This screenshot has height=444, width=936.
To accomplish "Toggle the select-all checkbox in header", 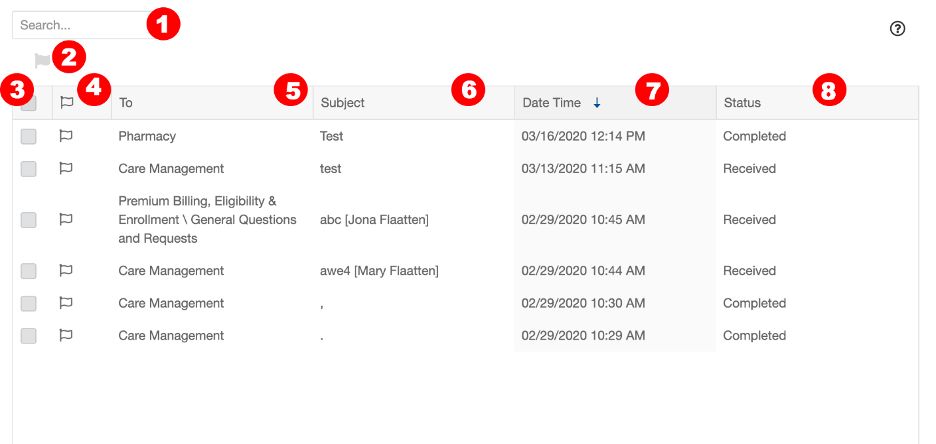I will tap(29, 103).
